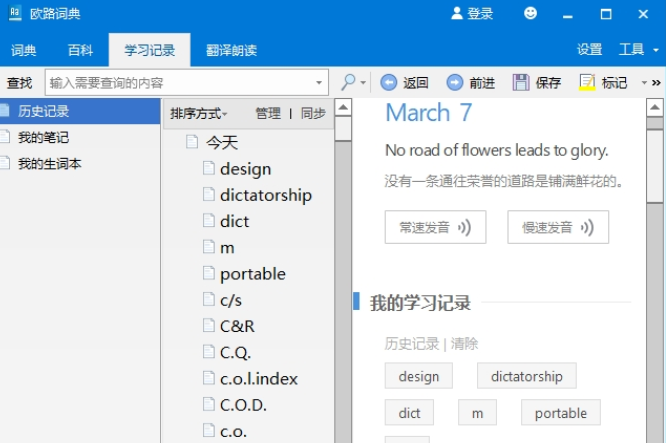The width and height of the screenshot is (666, 443).
Task: Click the magnifier search icon
Action: tap(348, 83)
